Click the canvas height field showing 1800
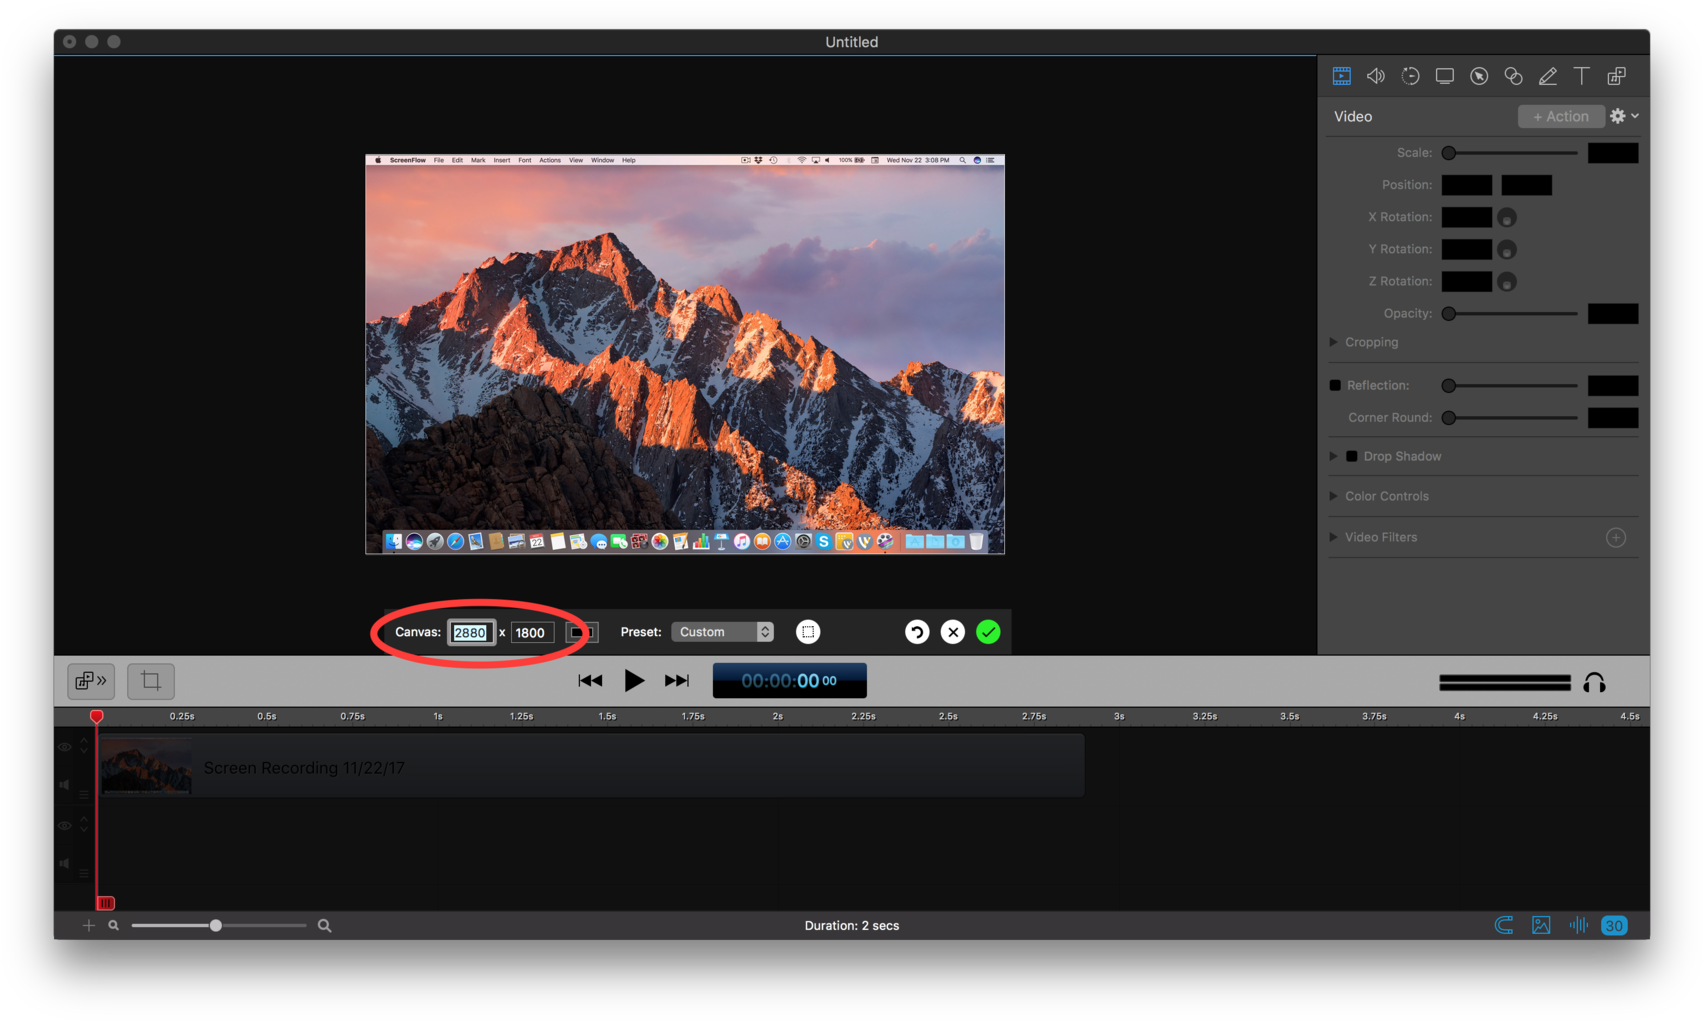This screenshot has height=1021, width=1703. pos(531,632)
